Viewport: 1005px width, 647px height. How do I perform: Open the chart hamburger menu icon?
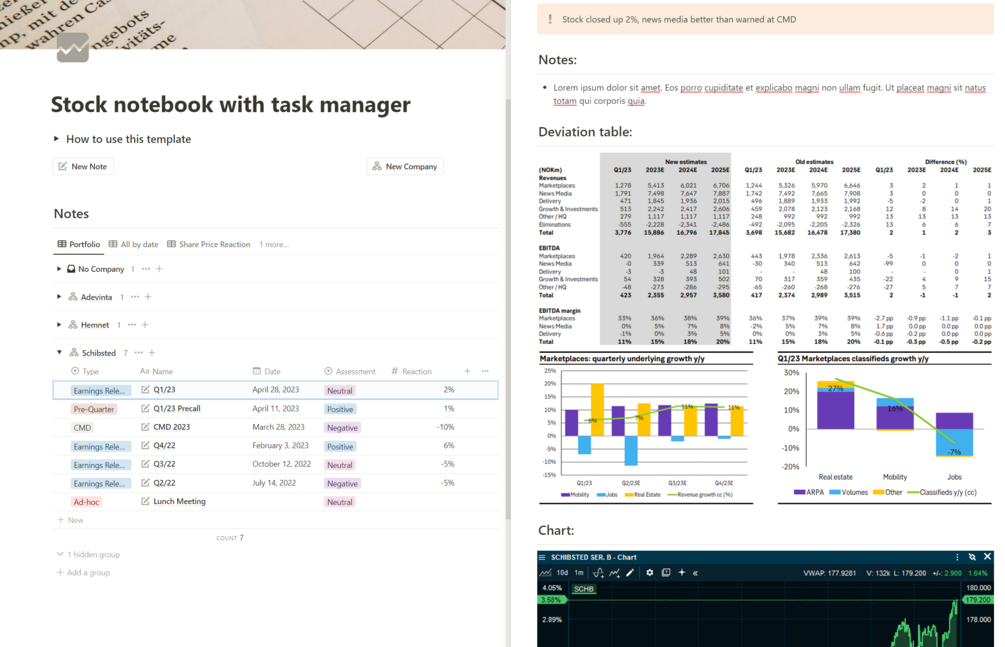tap(542, 557)
